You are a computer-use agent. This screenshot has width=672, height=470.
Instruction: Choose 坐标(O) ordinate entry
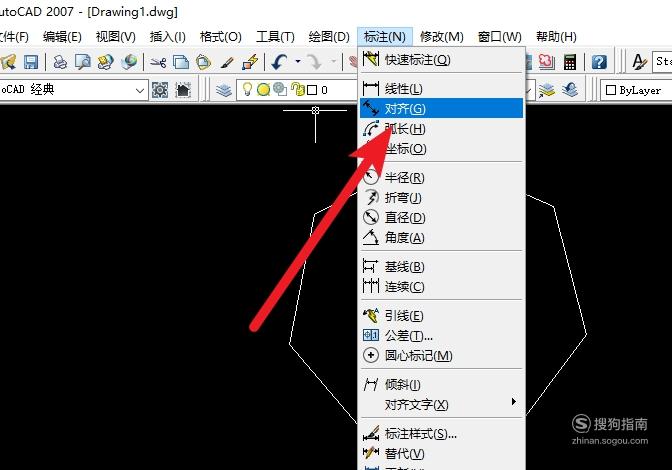click(441, 149)
